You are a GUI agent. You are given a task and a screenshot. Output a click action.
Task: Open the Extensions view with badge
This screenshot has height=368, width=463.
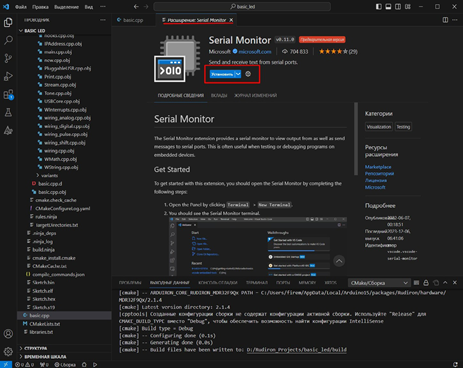coord(8,95)
